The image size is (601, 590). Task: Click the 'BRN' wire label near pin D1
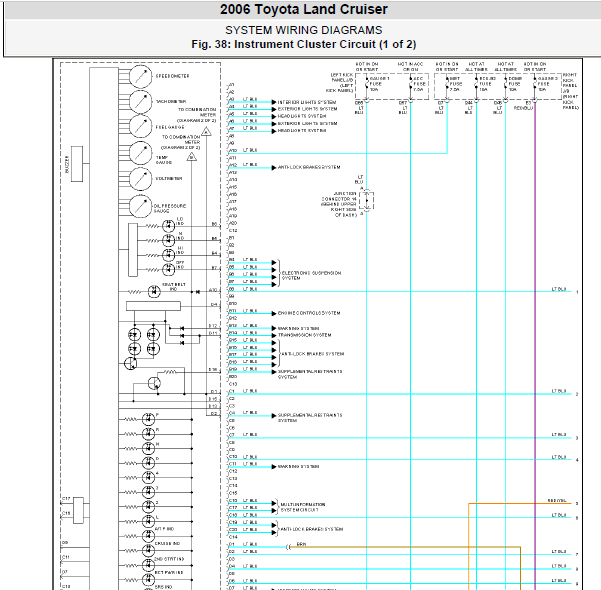(302, 544)
